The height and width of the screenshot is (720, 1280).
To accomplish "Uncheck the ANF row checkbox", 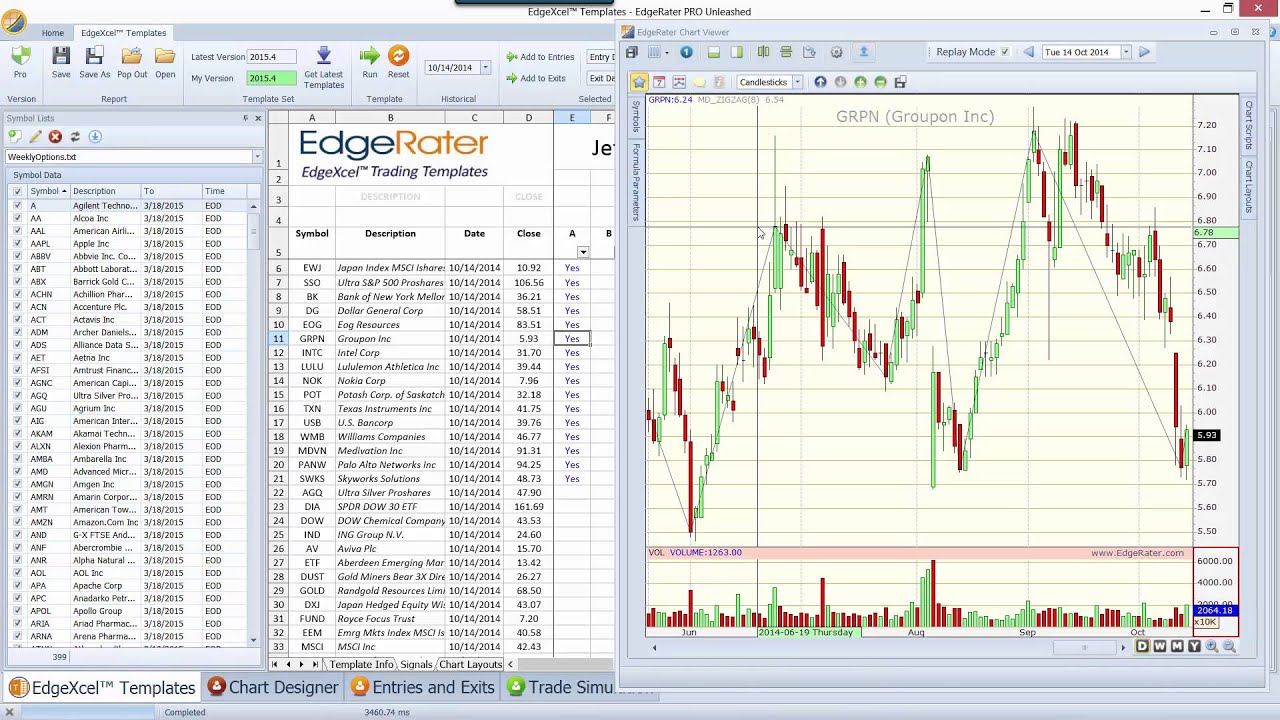I will click(x=17, y=547).
